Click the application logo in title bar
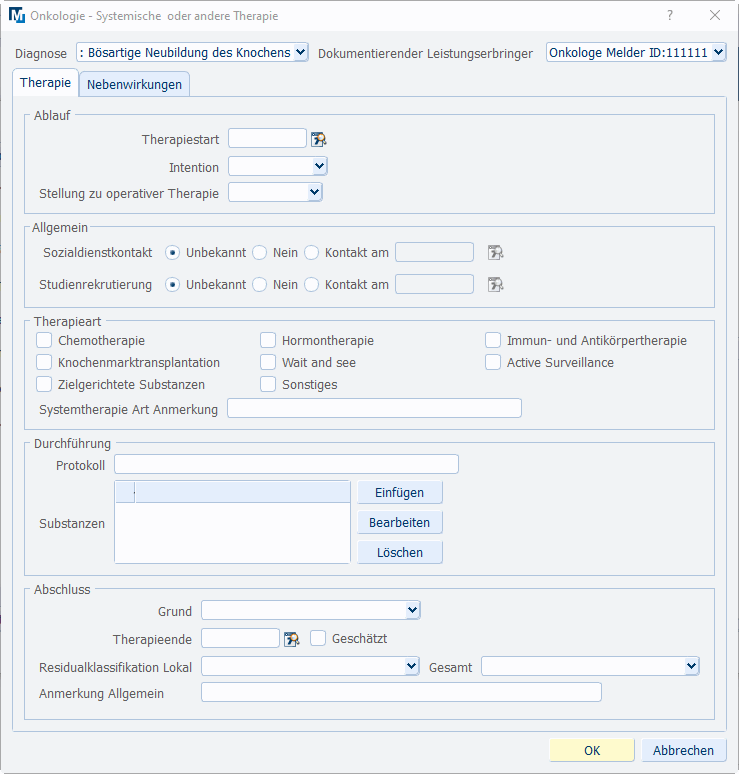The width and height of the screenshot is (739, 774). (x=16, y=16)
